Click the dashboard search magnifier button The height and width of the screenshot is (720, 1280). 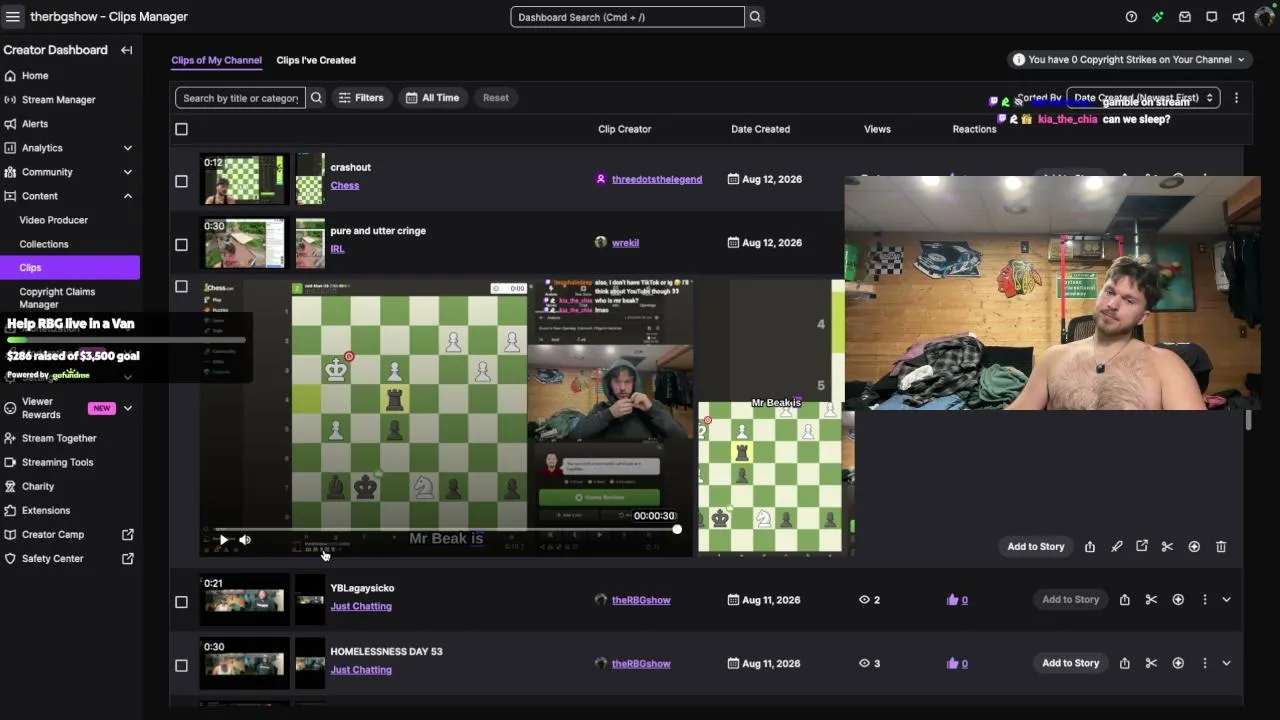coord(755,17)
